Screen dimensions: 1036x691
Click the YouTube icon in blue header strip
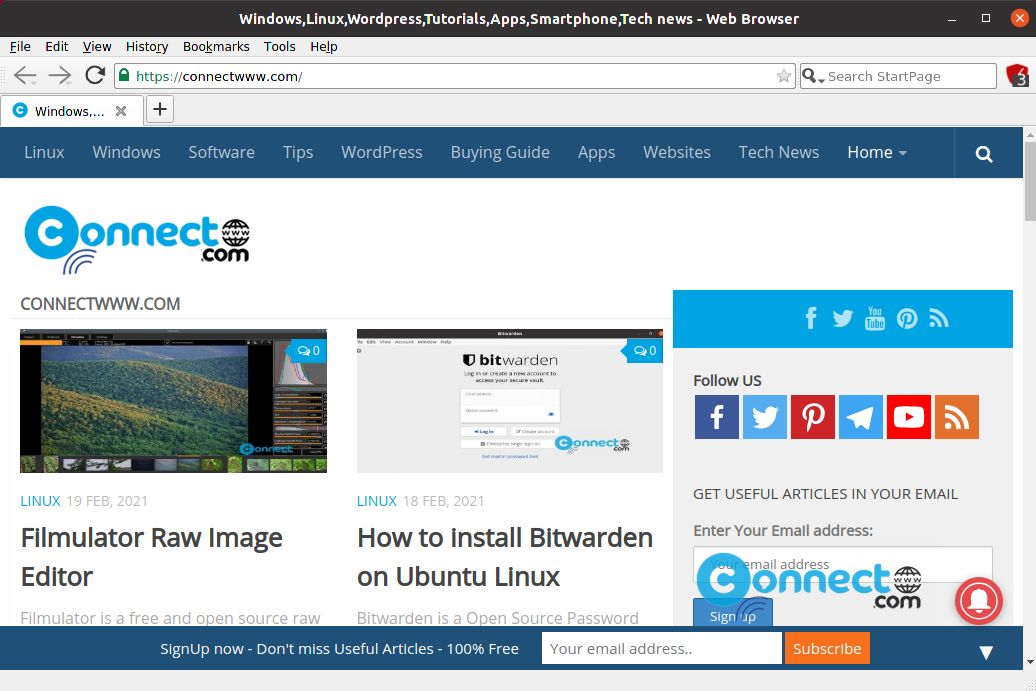[875, 318]
